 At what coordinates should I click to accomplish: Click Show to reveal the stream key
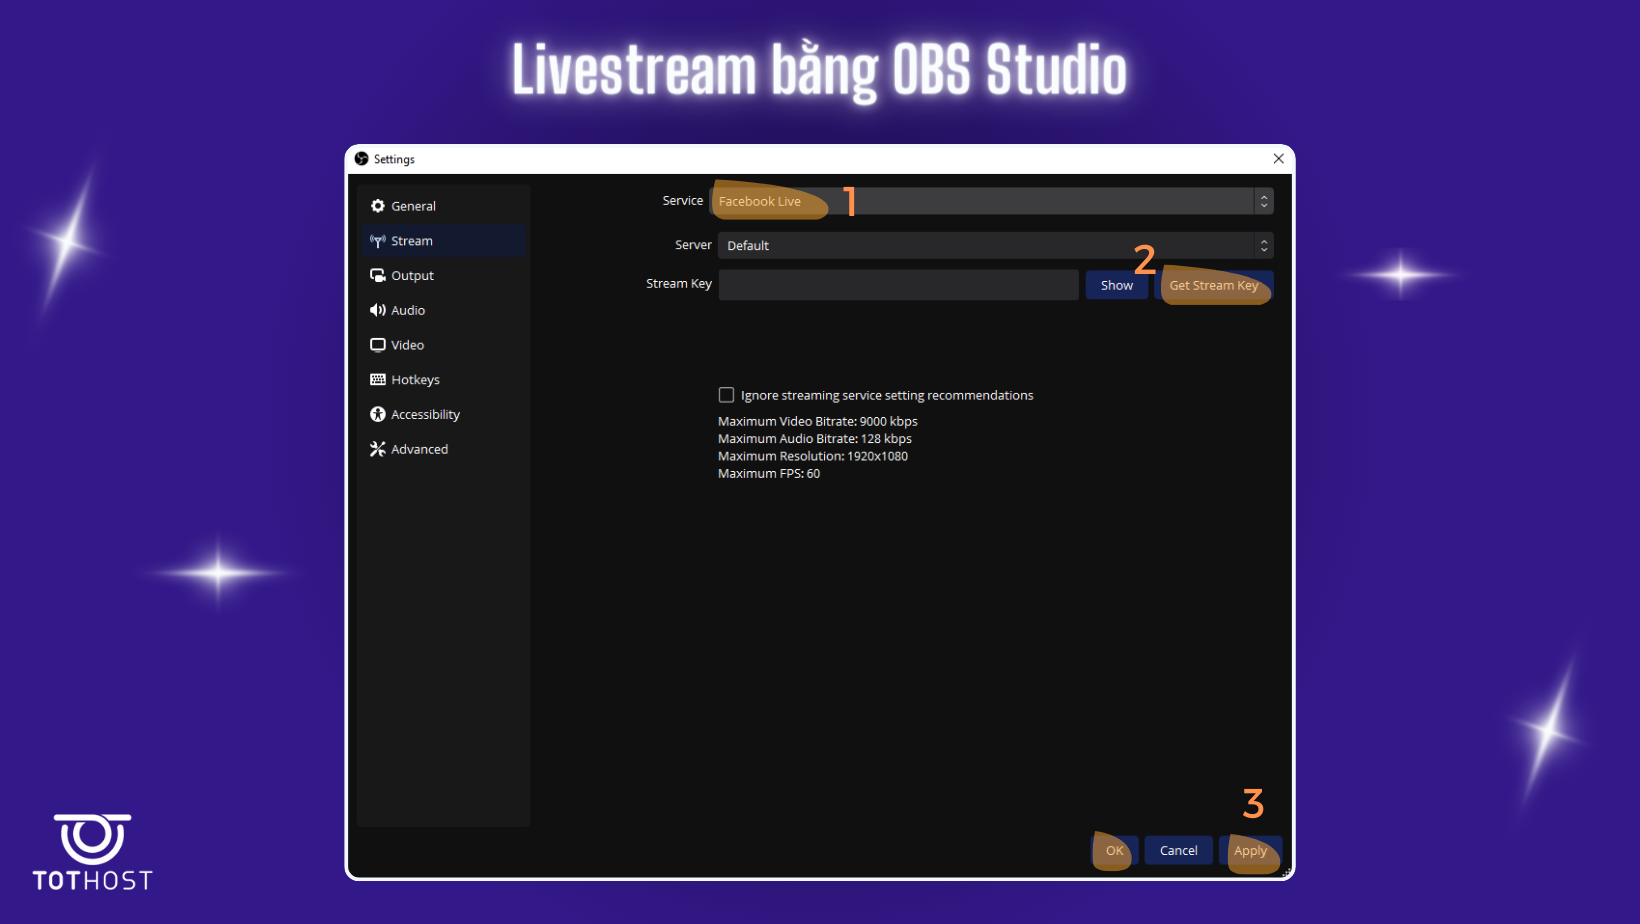(x=1116, y=284)
